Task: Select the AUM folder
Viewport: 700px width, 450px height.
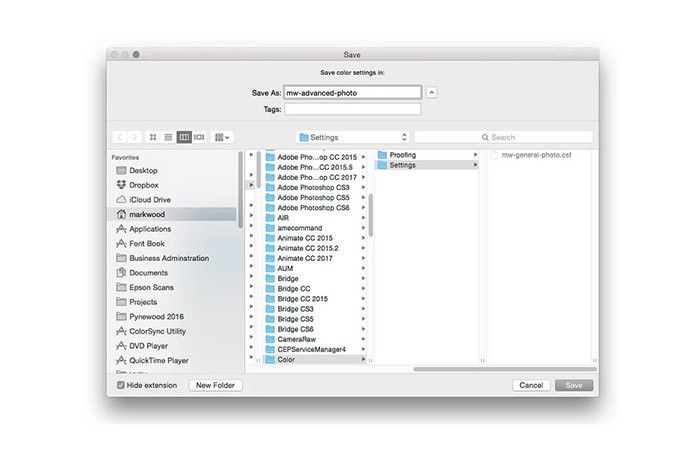Action: click(x=315, y=268)
